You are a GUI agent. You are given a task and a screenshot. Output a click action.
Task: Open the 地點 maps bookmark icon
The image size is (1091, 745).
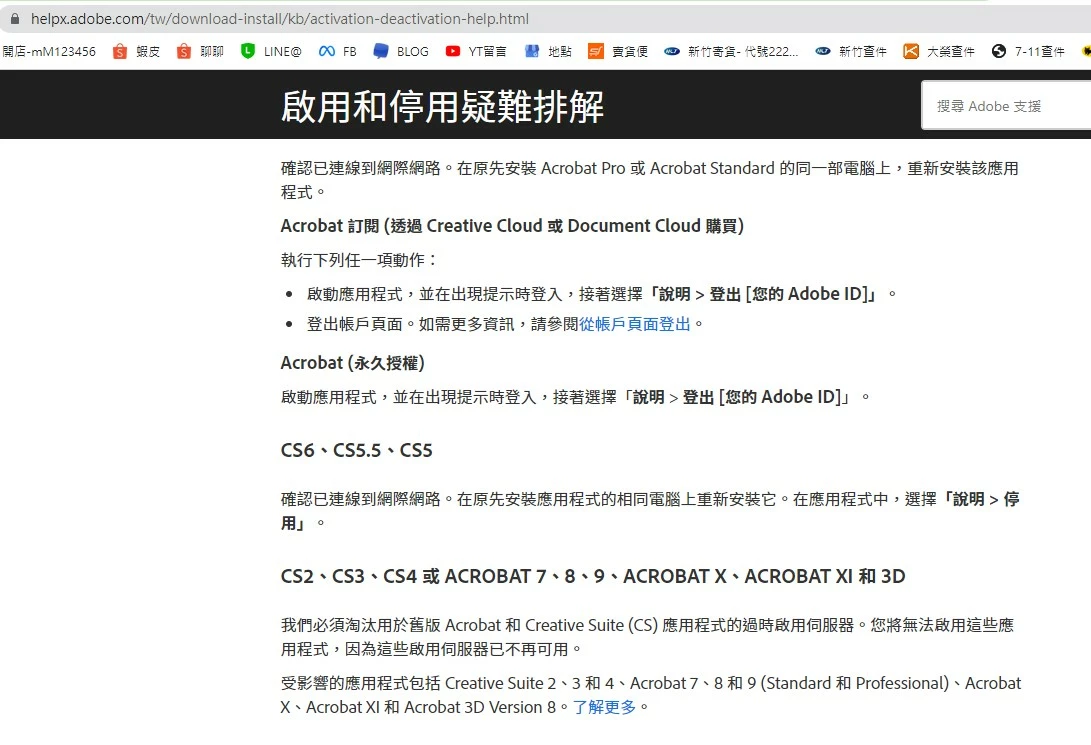[x=532, y=51]
